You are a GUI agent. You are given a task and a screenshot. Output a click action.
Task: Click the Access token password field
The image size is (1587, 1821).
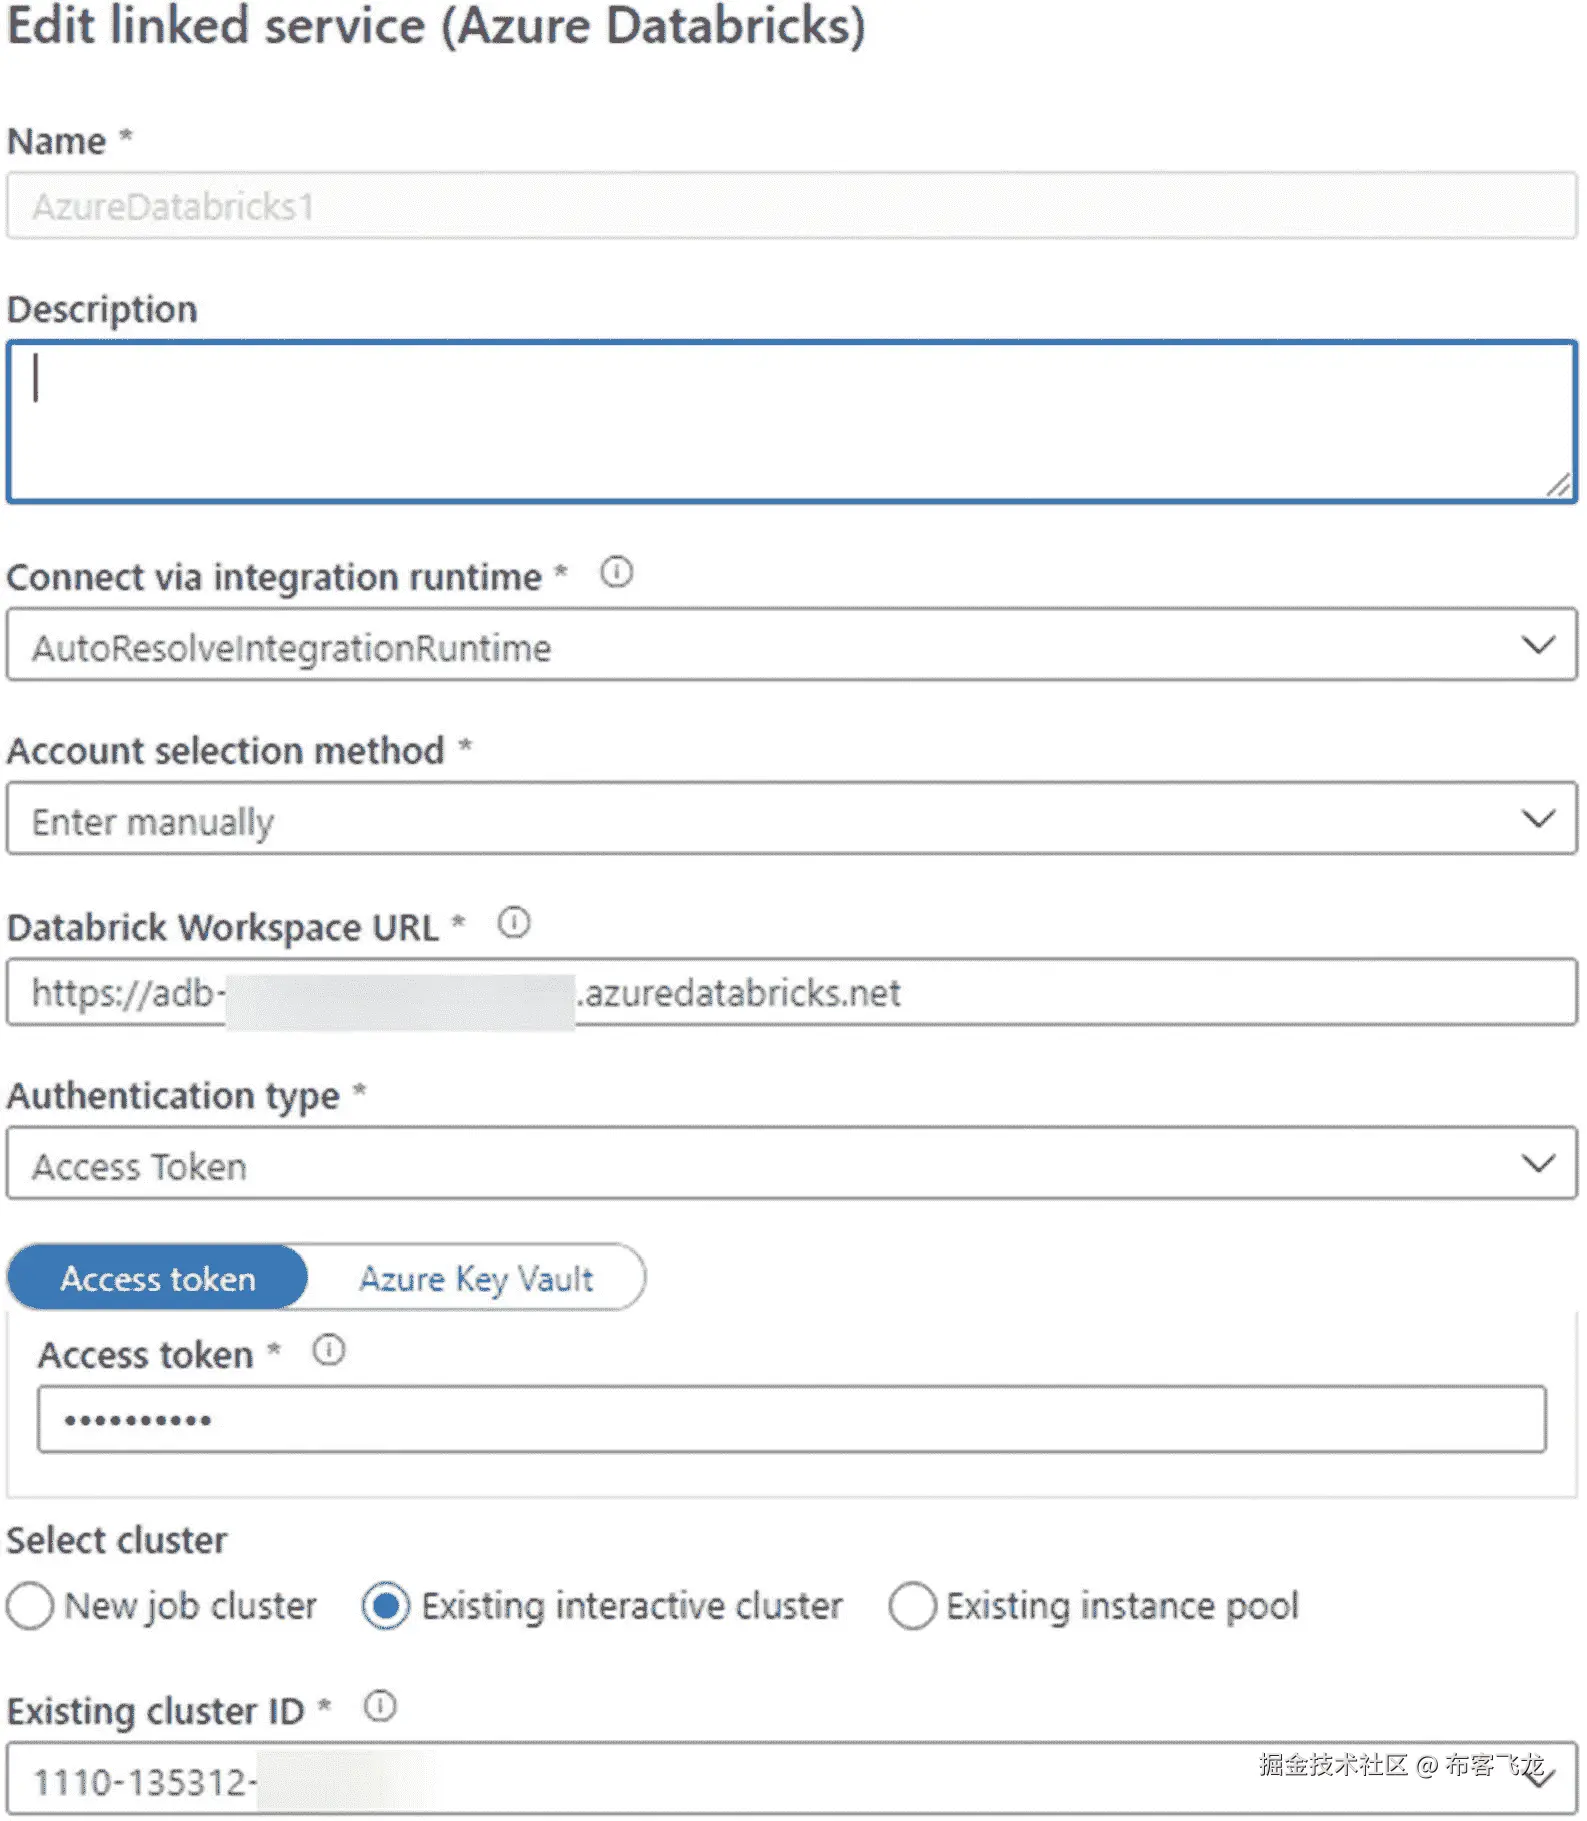pos(792,1419)
